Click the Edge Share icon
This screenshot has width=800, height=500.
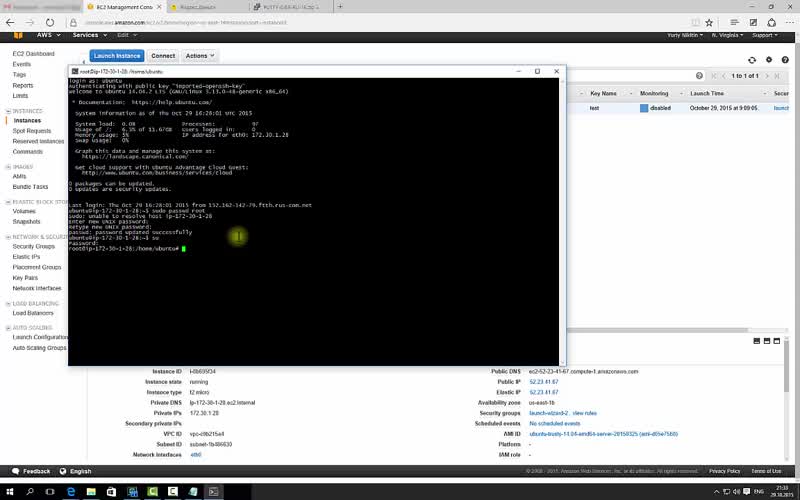pyautogui.click(x=771, y=22)
